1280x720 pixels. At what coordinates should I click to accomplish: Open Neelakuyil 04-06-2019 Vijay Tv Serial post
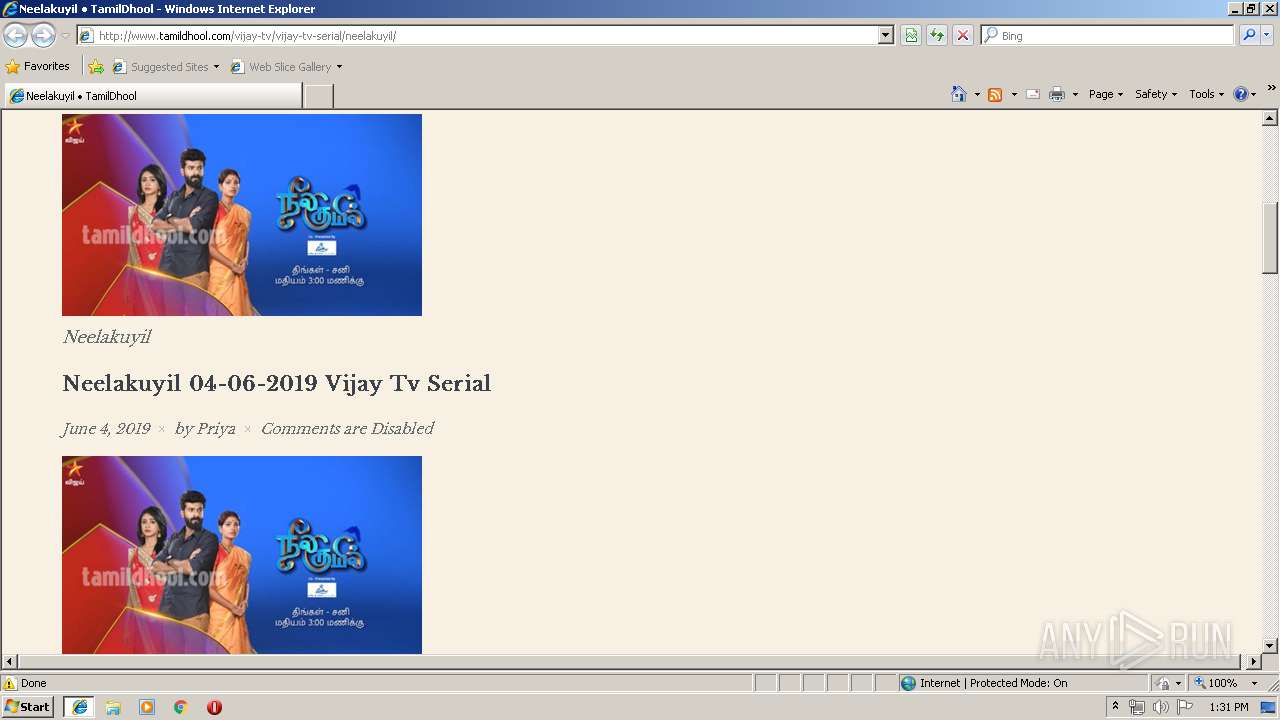tap(276, 383)
